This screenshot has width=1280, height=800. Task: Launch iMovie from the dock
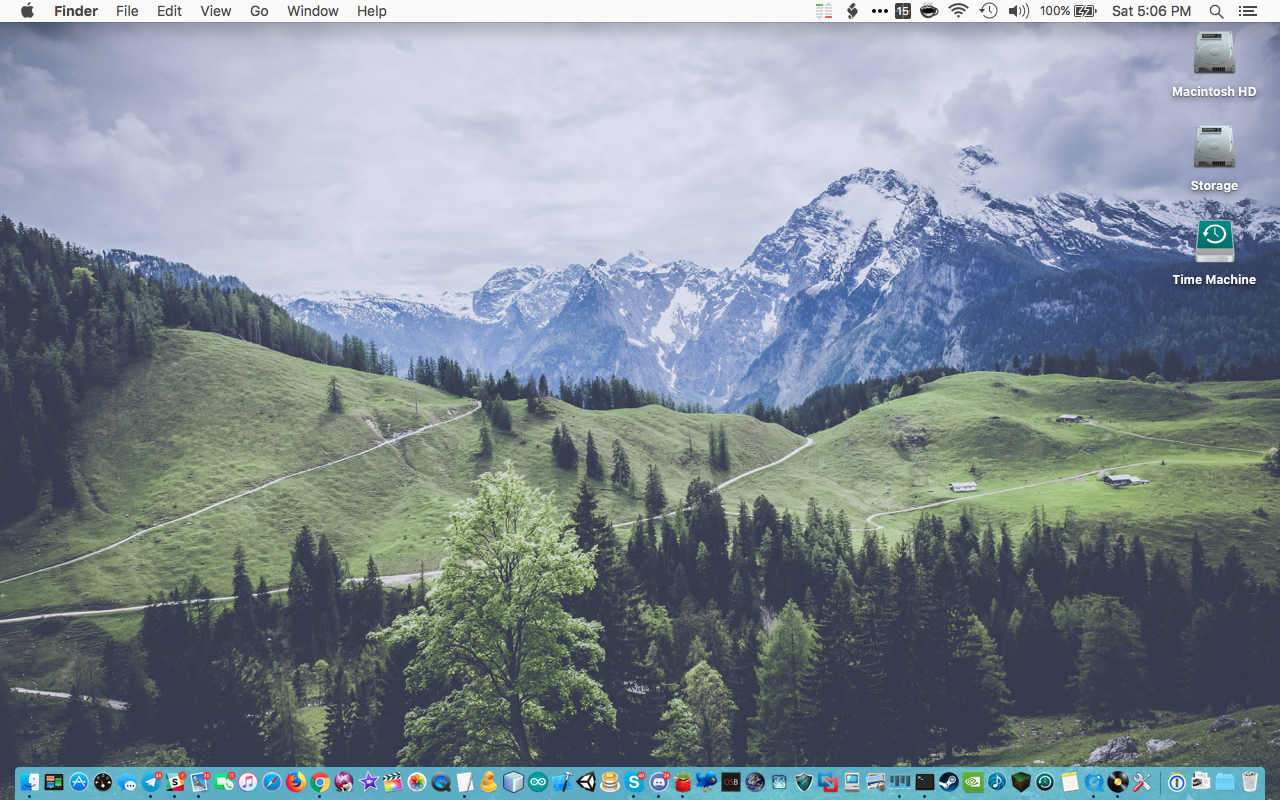point(369,782)
